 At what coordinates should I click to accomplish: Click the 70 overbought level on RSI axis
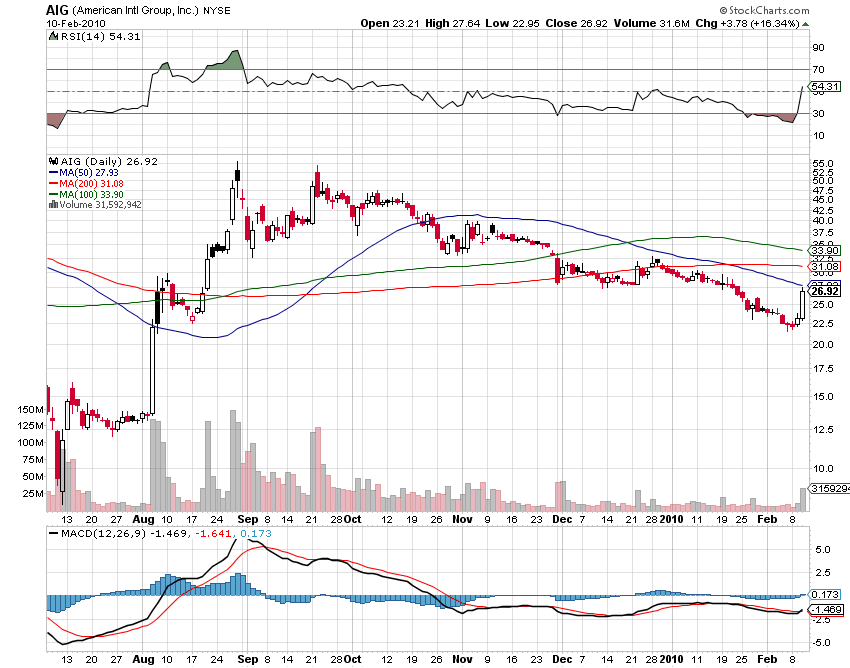pyautogui.click(x=818, y=69)
